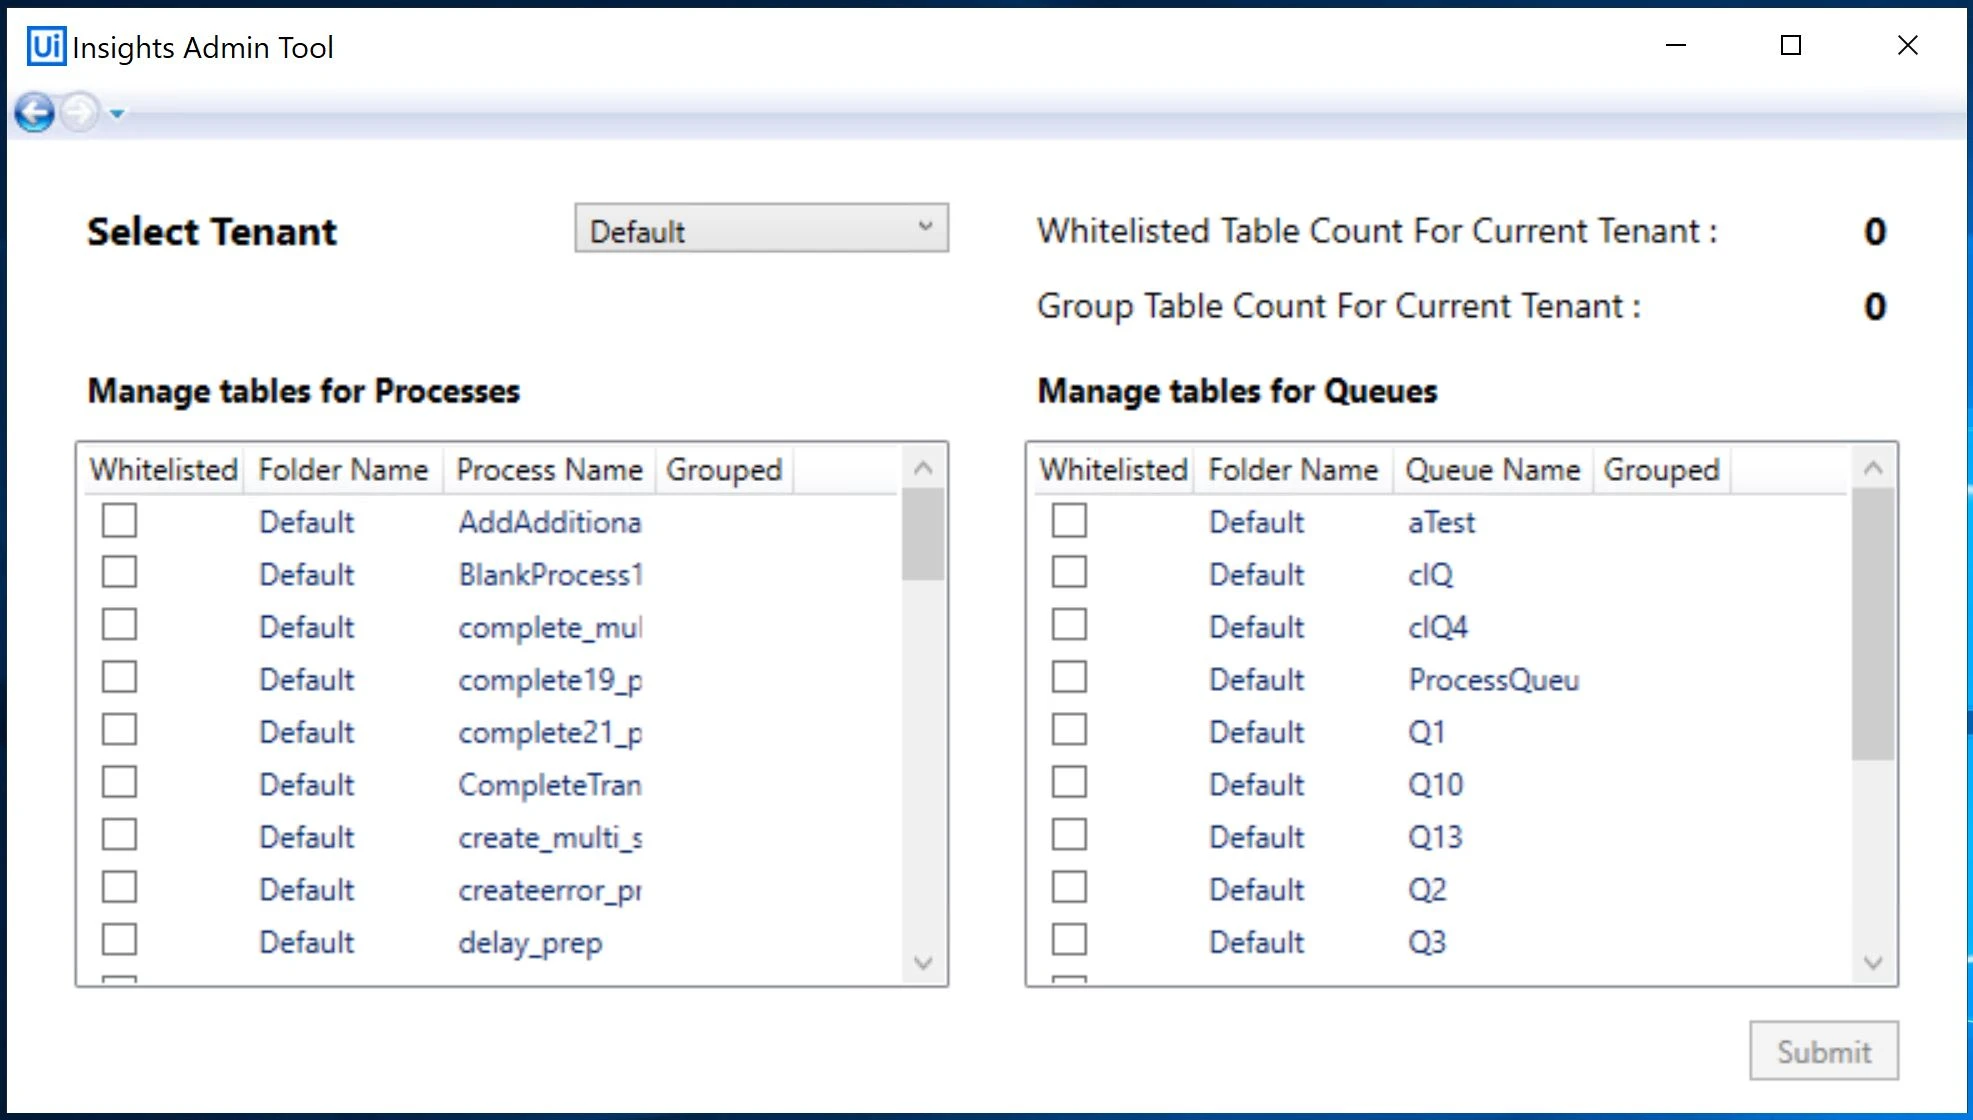Click the greyed forward navigation arrow
Screen dimensions: 1973x1120
[80, 113]
